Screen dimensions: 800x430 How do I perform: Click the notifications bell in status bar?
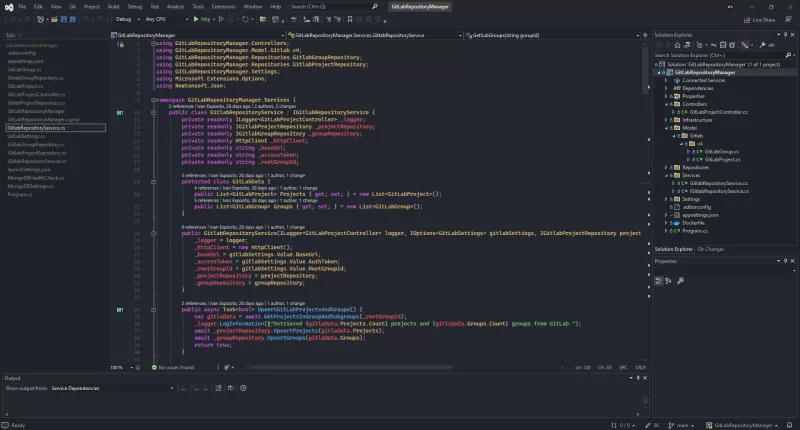tap(790, 424)
